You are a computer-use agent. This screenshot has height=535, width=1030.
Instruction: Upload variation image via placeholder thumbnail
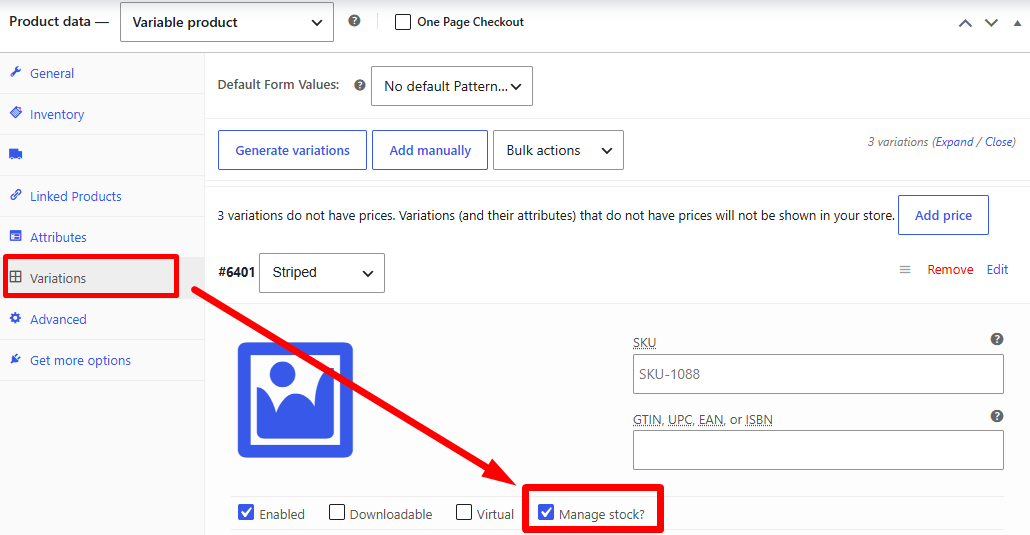point(296,400)
